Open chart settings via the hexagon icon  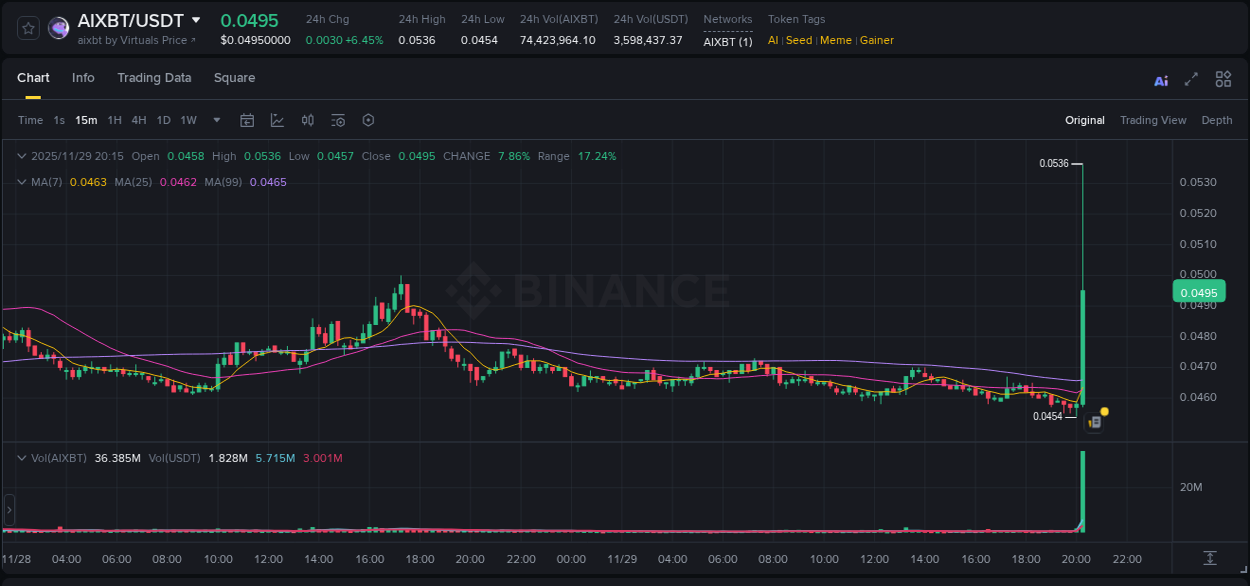368,120
